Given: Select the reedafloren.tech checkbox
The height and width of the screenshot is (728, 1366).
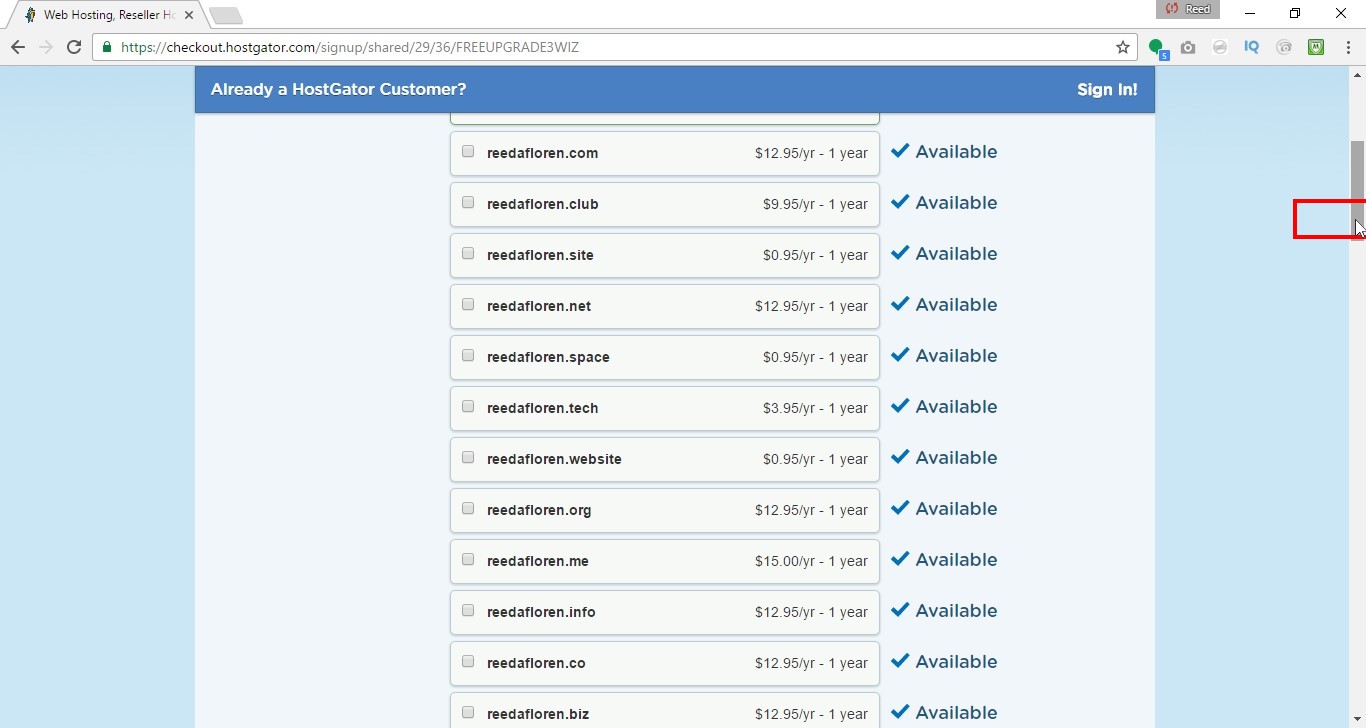Looking at the screenshot, I should coord(468,407).
